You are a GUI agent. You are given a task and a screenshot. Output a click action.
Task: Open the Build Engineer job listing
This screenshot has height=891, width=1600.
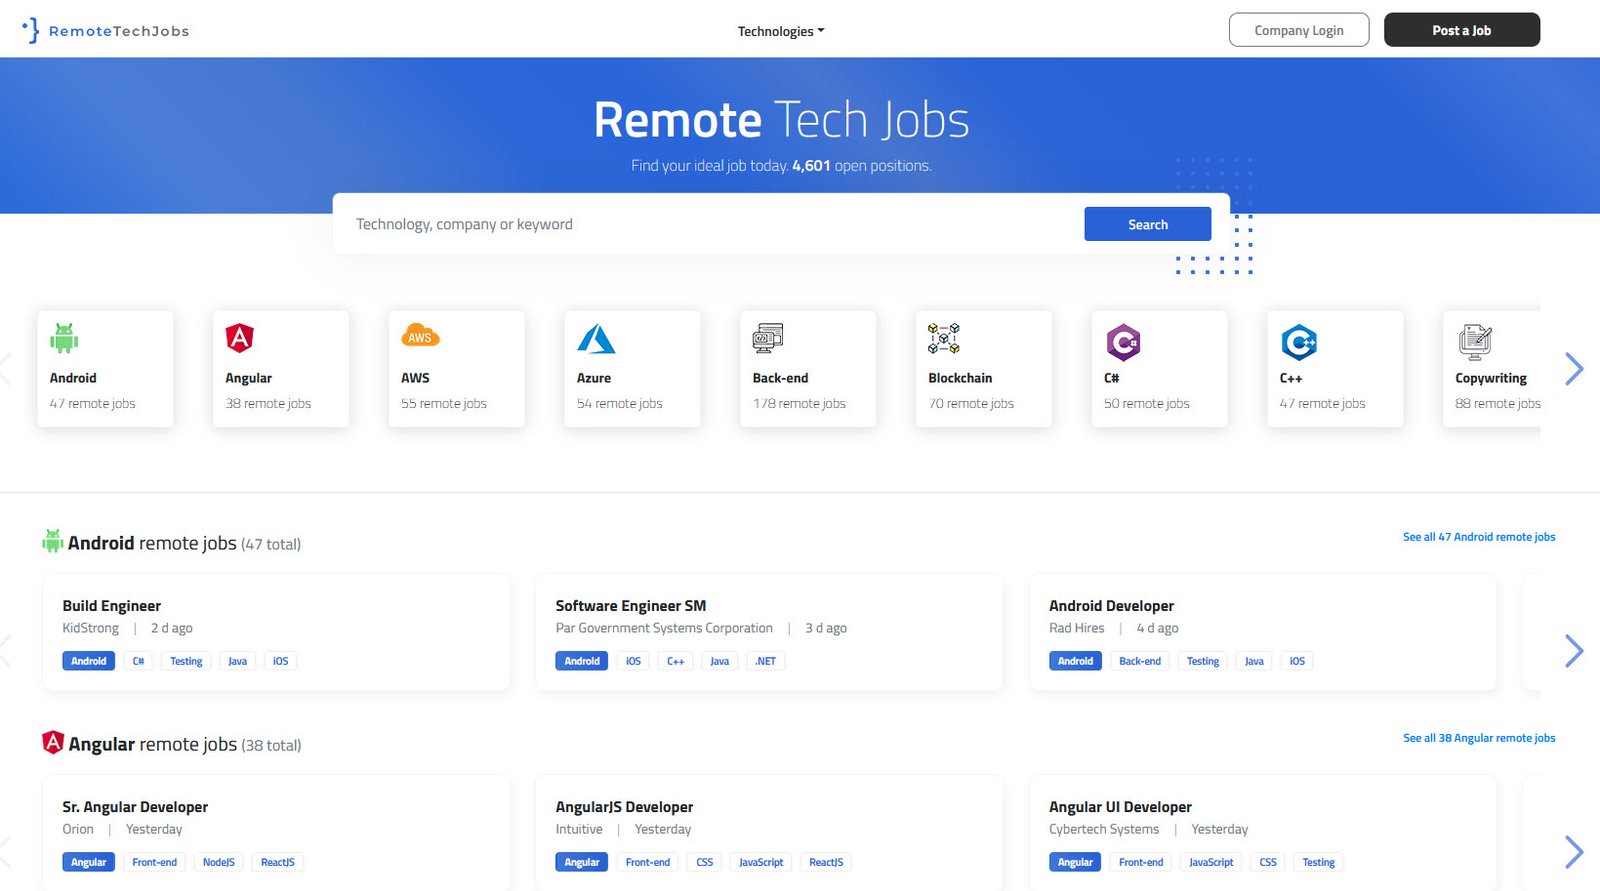coord(111,606)
